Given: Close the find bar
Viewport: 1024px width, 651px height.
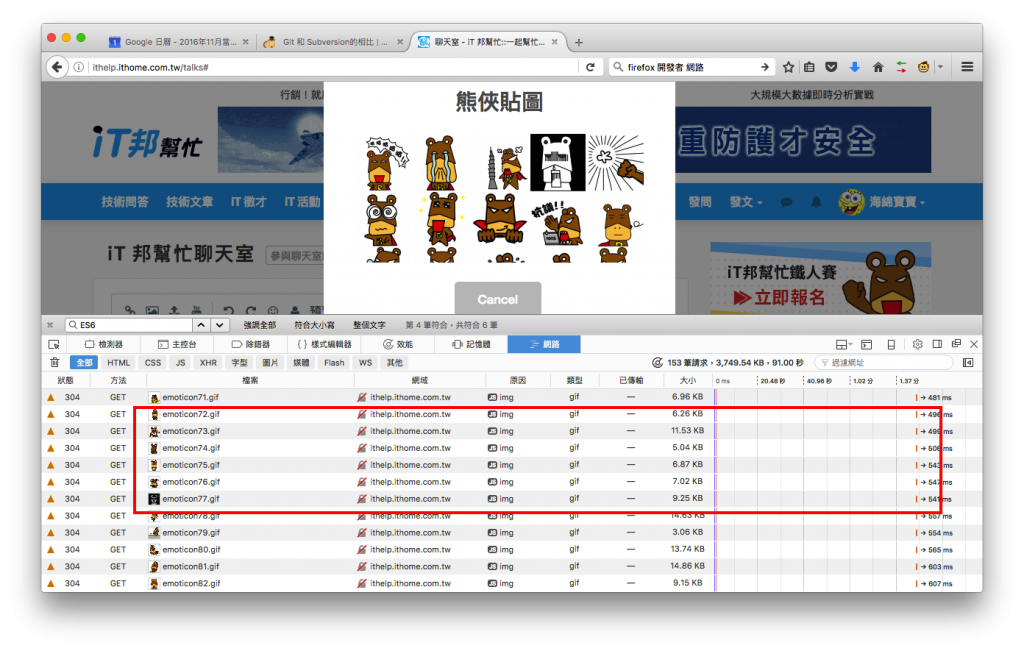Looking at the screenshot, I should coord(50,325).
